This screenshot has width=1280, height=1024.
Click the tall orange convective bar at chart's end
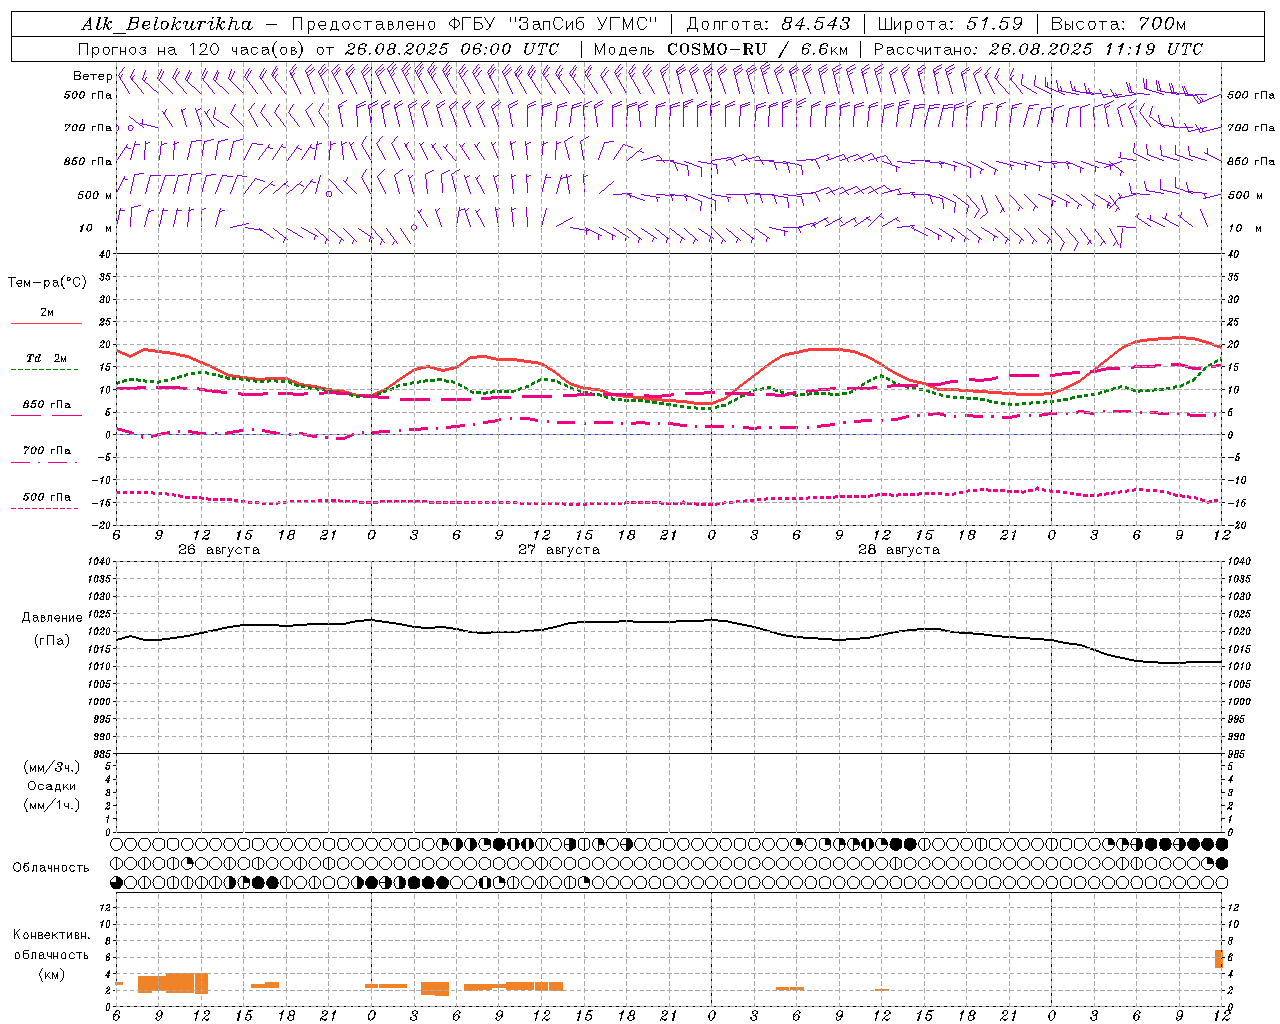click(x=1219, y=959)
